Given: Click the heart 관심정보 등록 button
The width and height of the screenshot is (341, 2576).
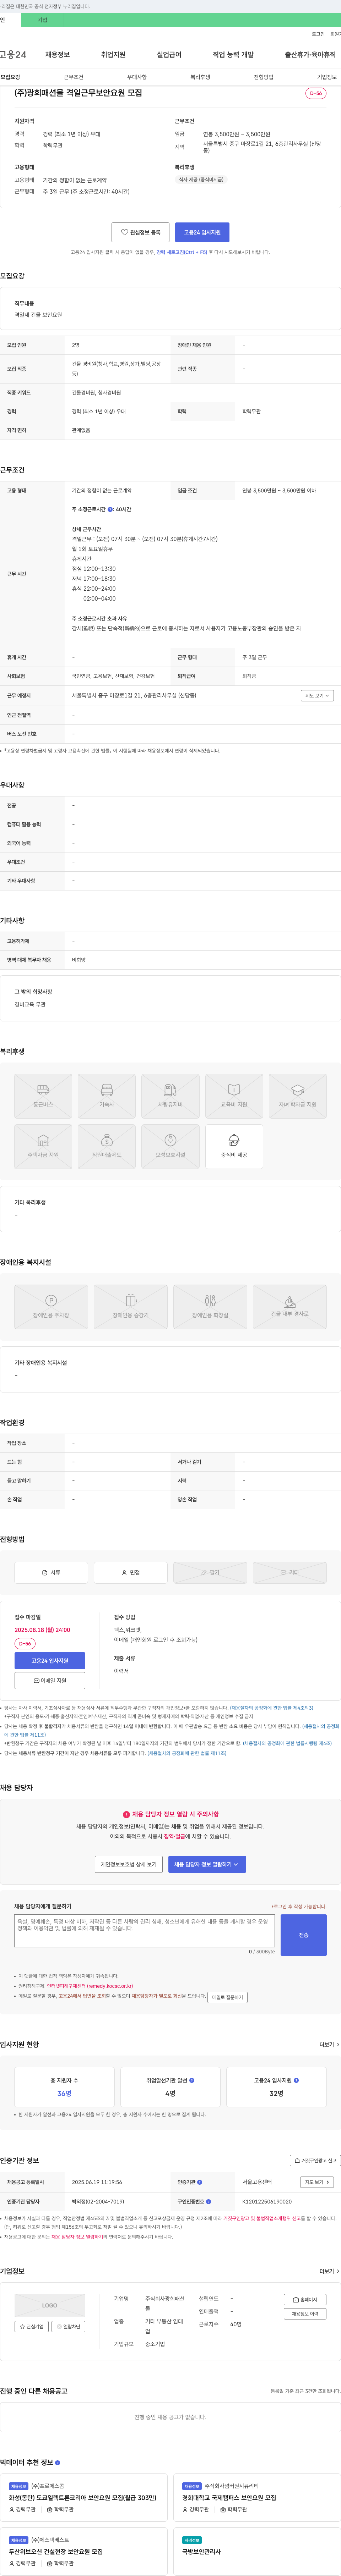Looking at the screenshot, I should [x=140, y=232].
